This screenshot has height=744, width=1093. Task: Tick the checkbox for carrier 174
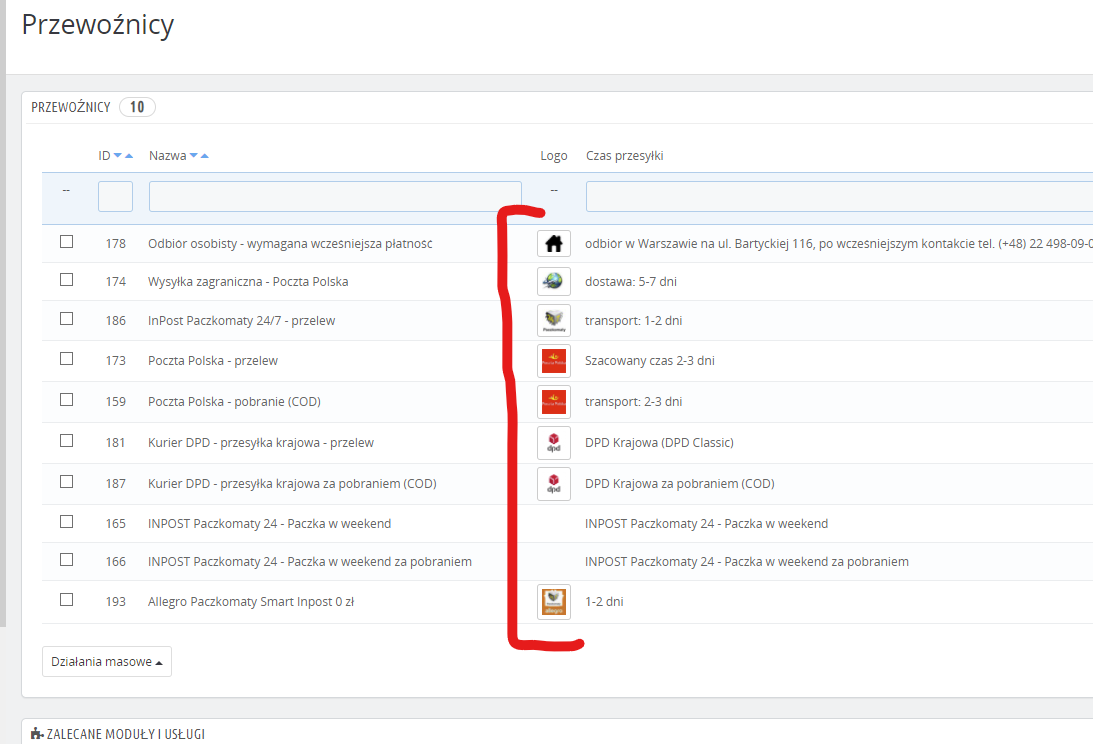[x=66, y=280]
